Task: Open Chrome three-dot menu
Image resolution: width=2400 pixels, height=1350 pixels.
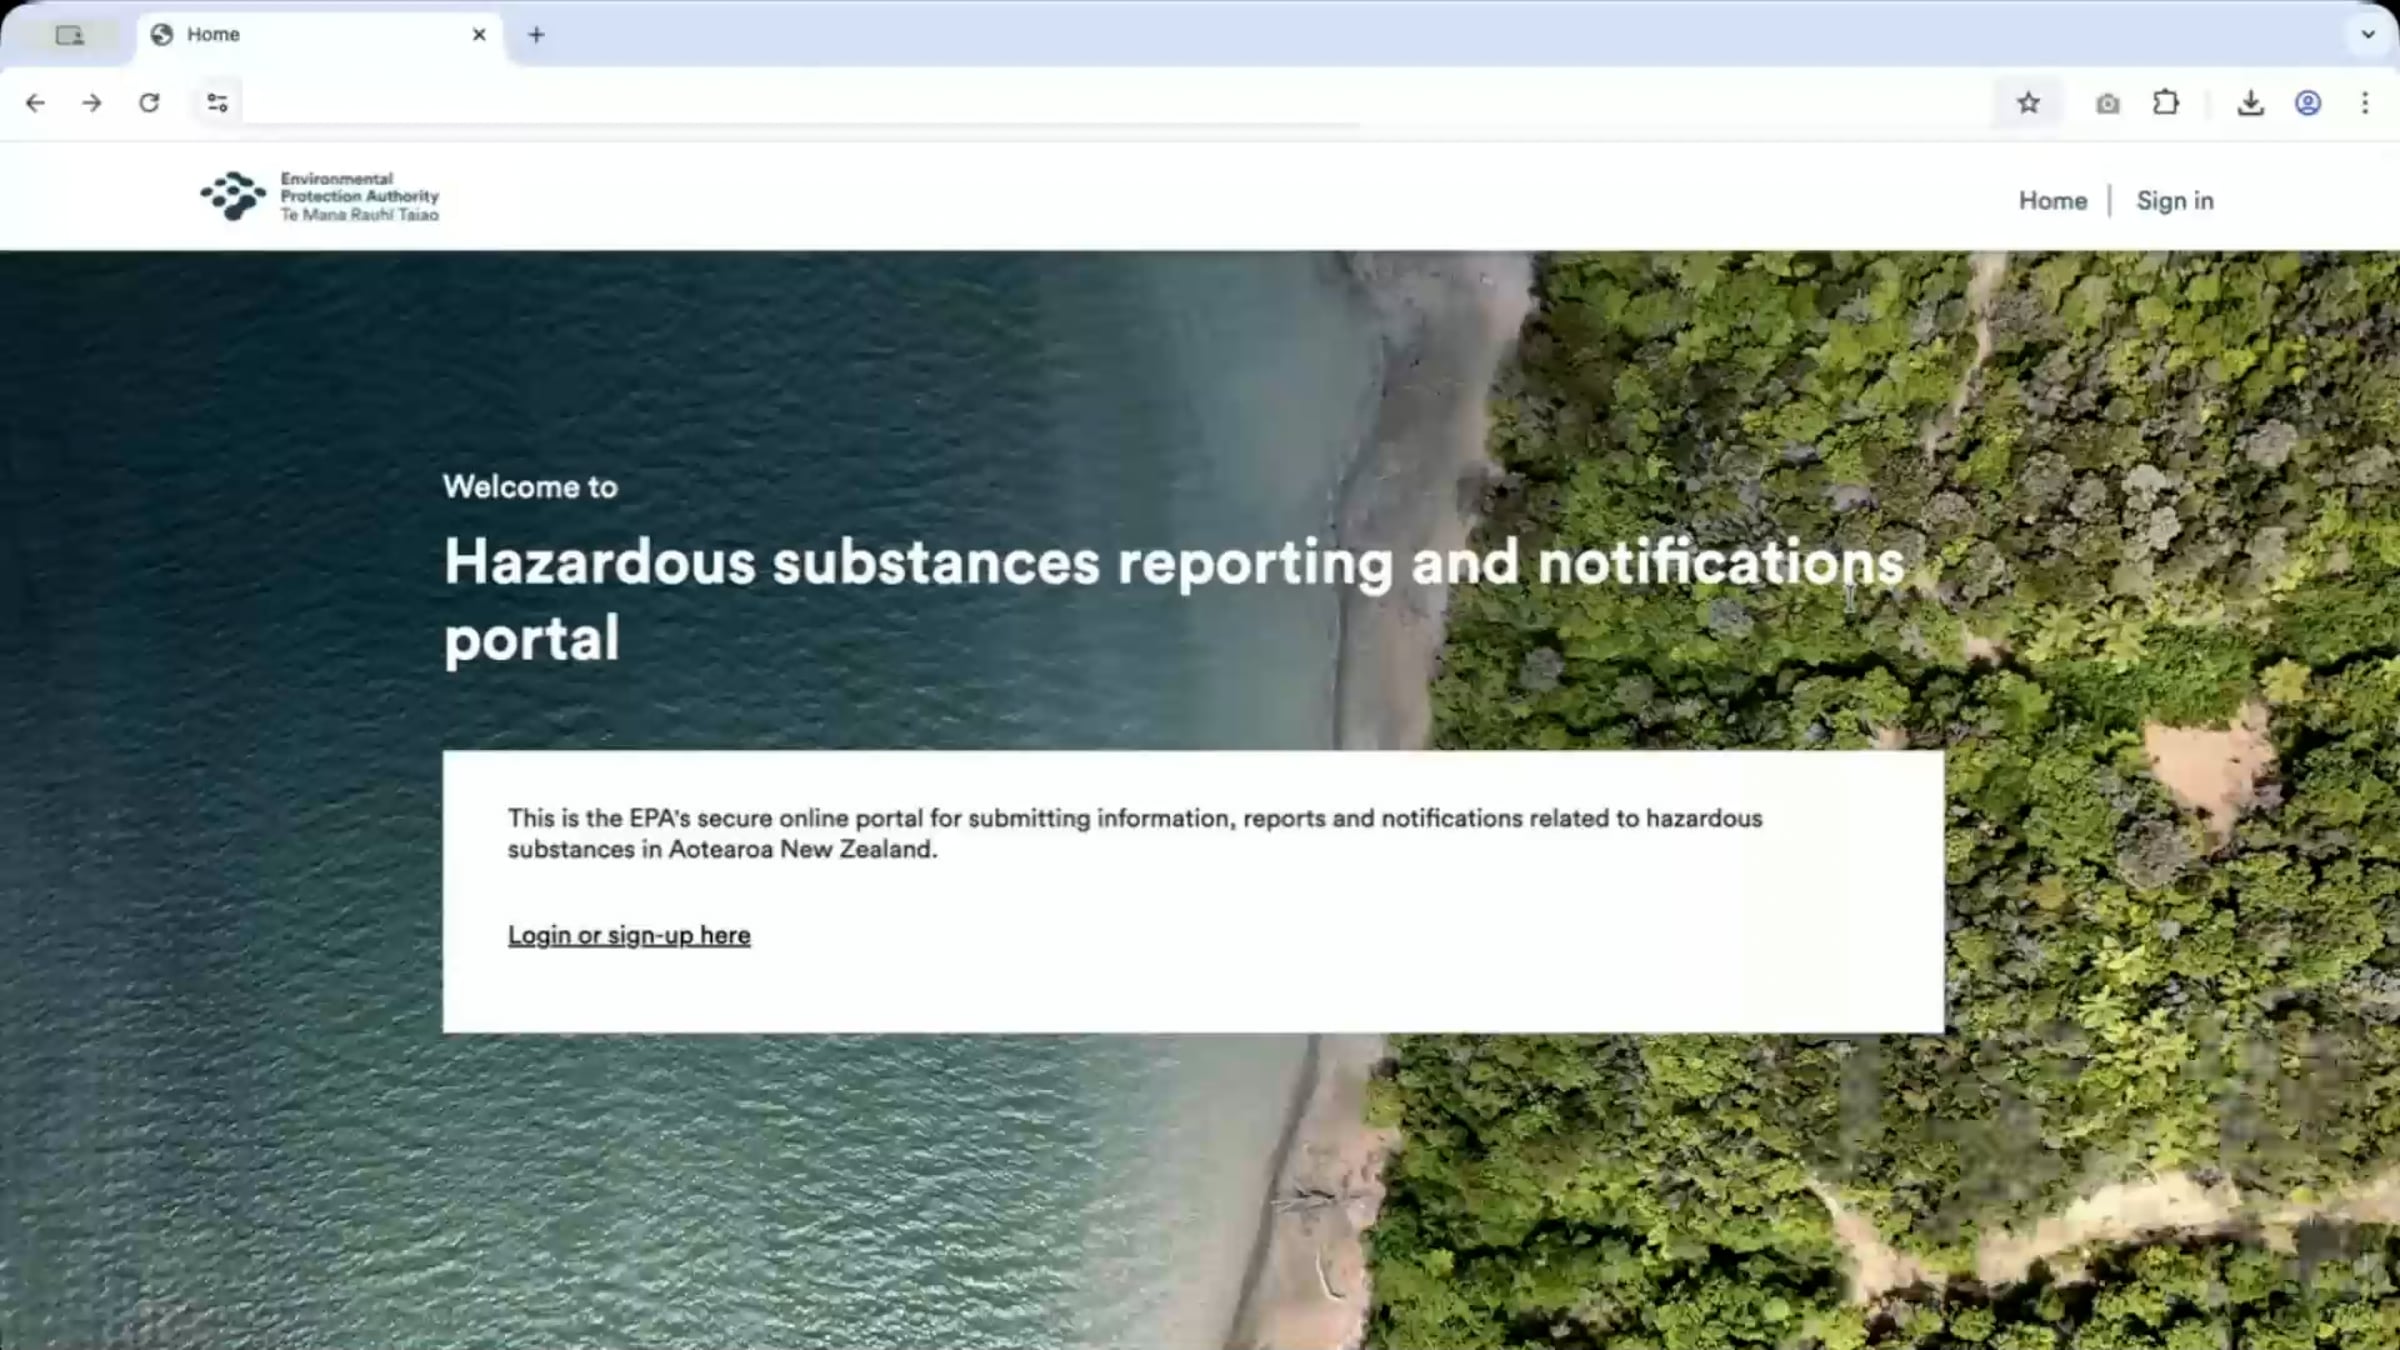Action: [2365, 103]
